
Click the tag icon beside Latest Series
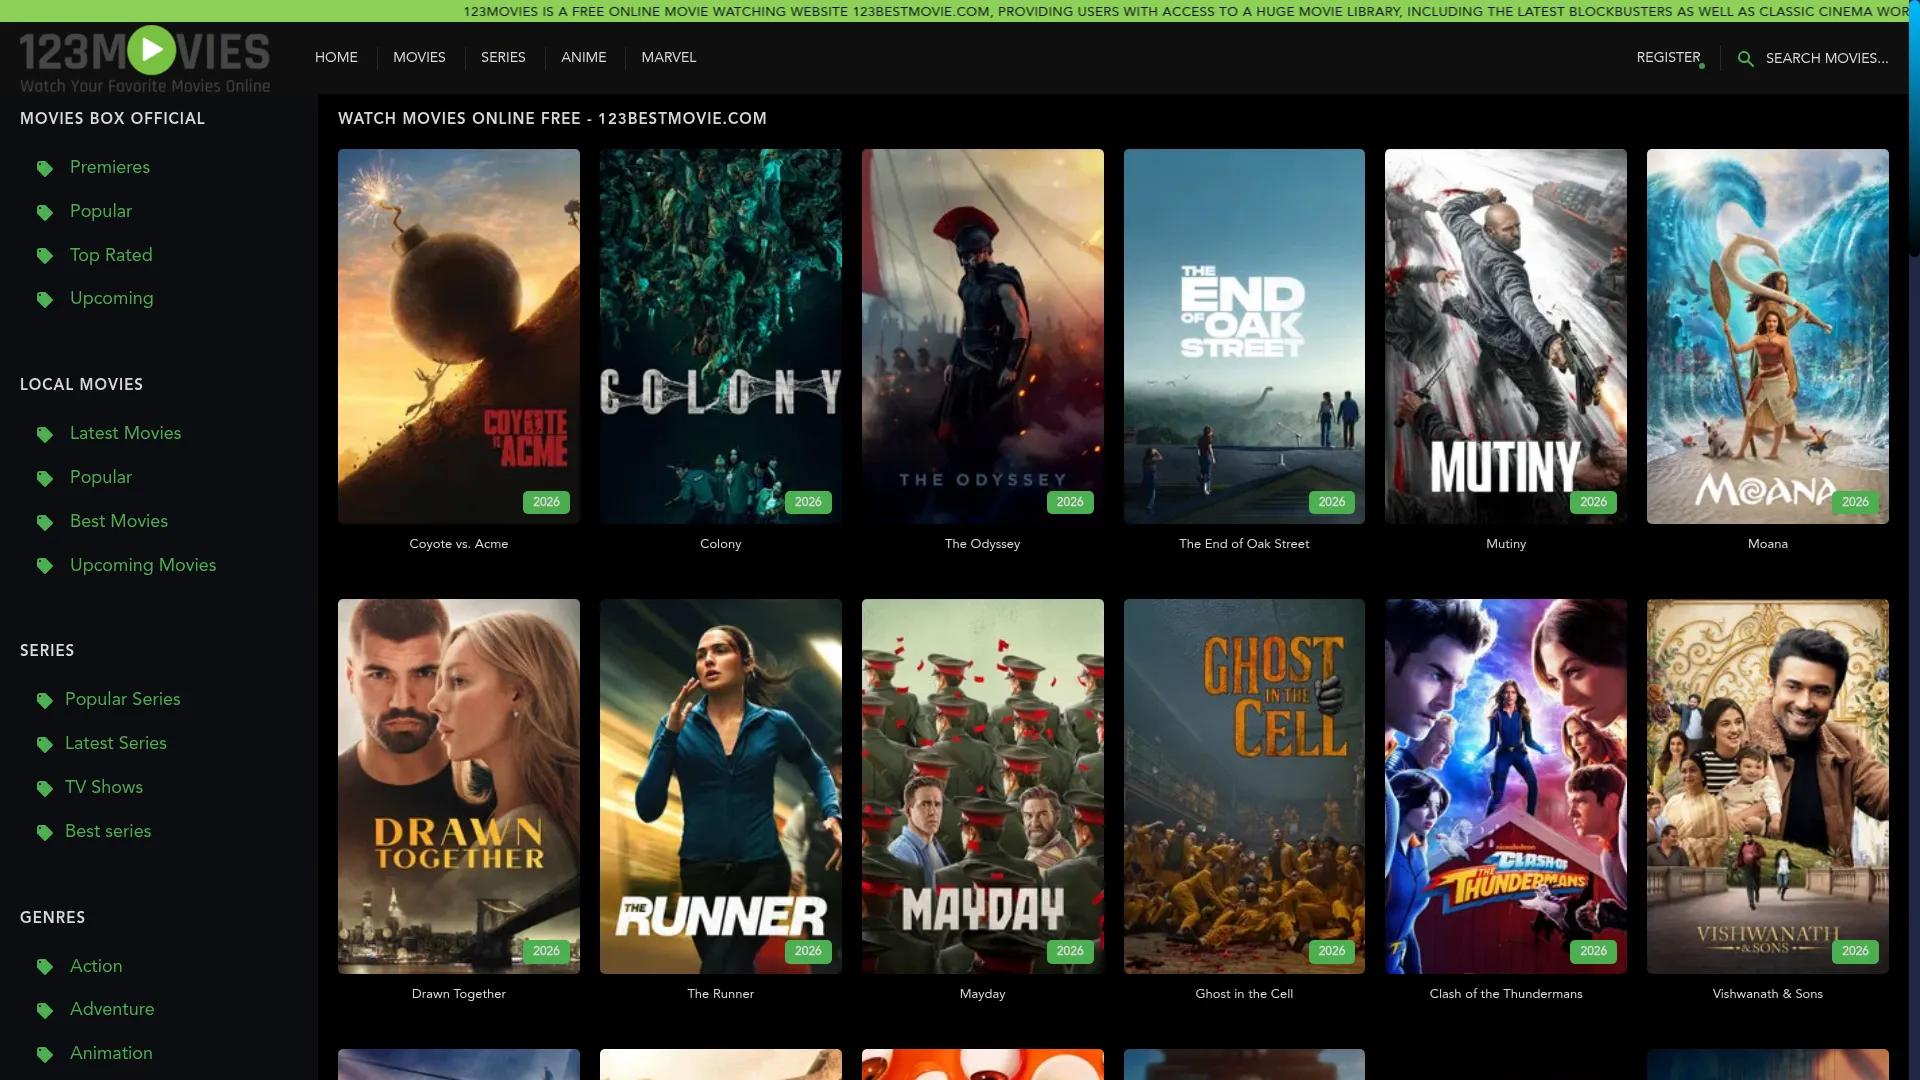pyautogui.click(x=45, y=744)
